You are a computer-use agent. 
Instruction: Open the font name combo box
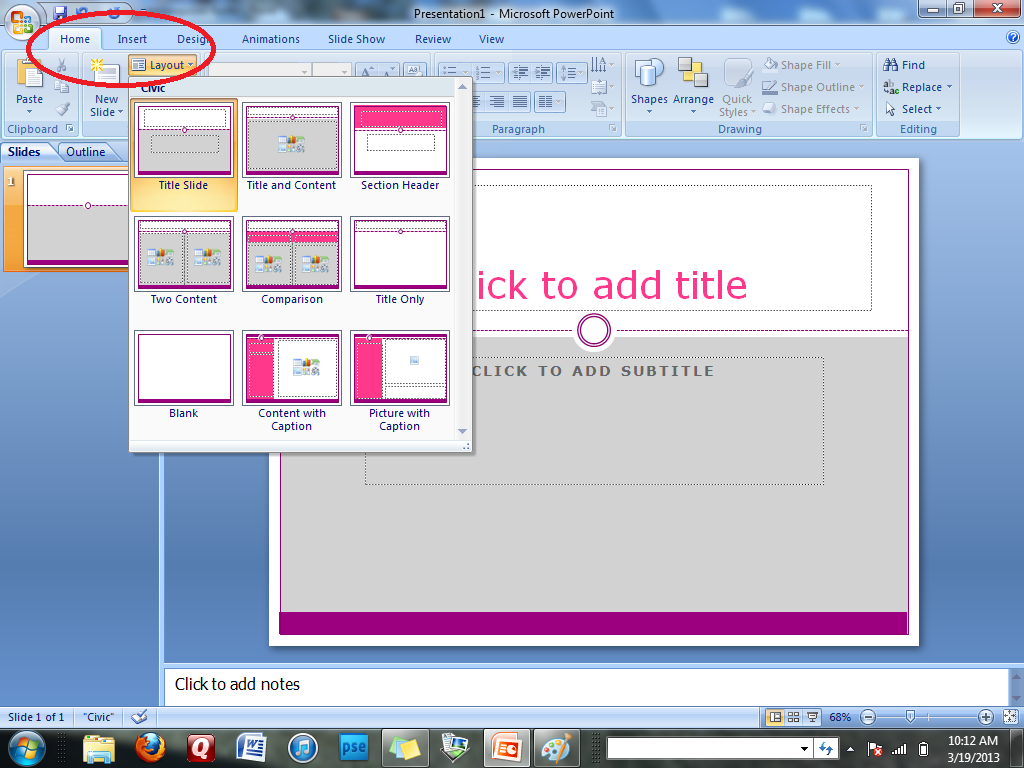259,71
